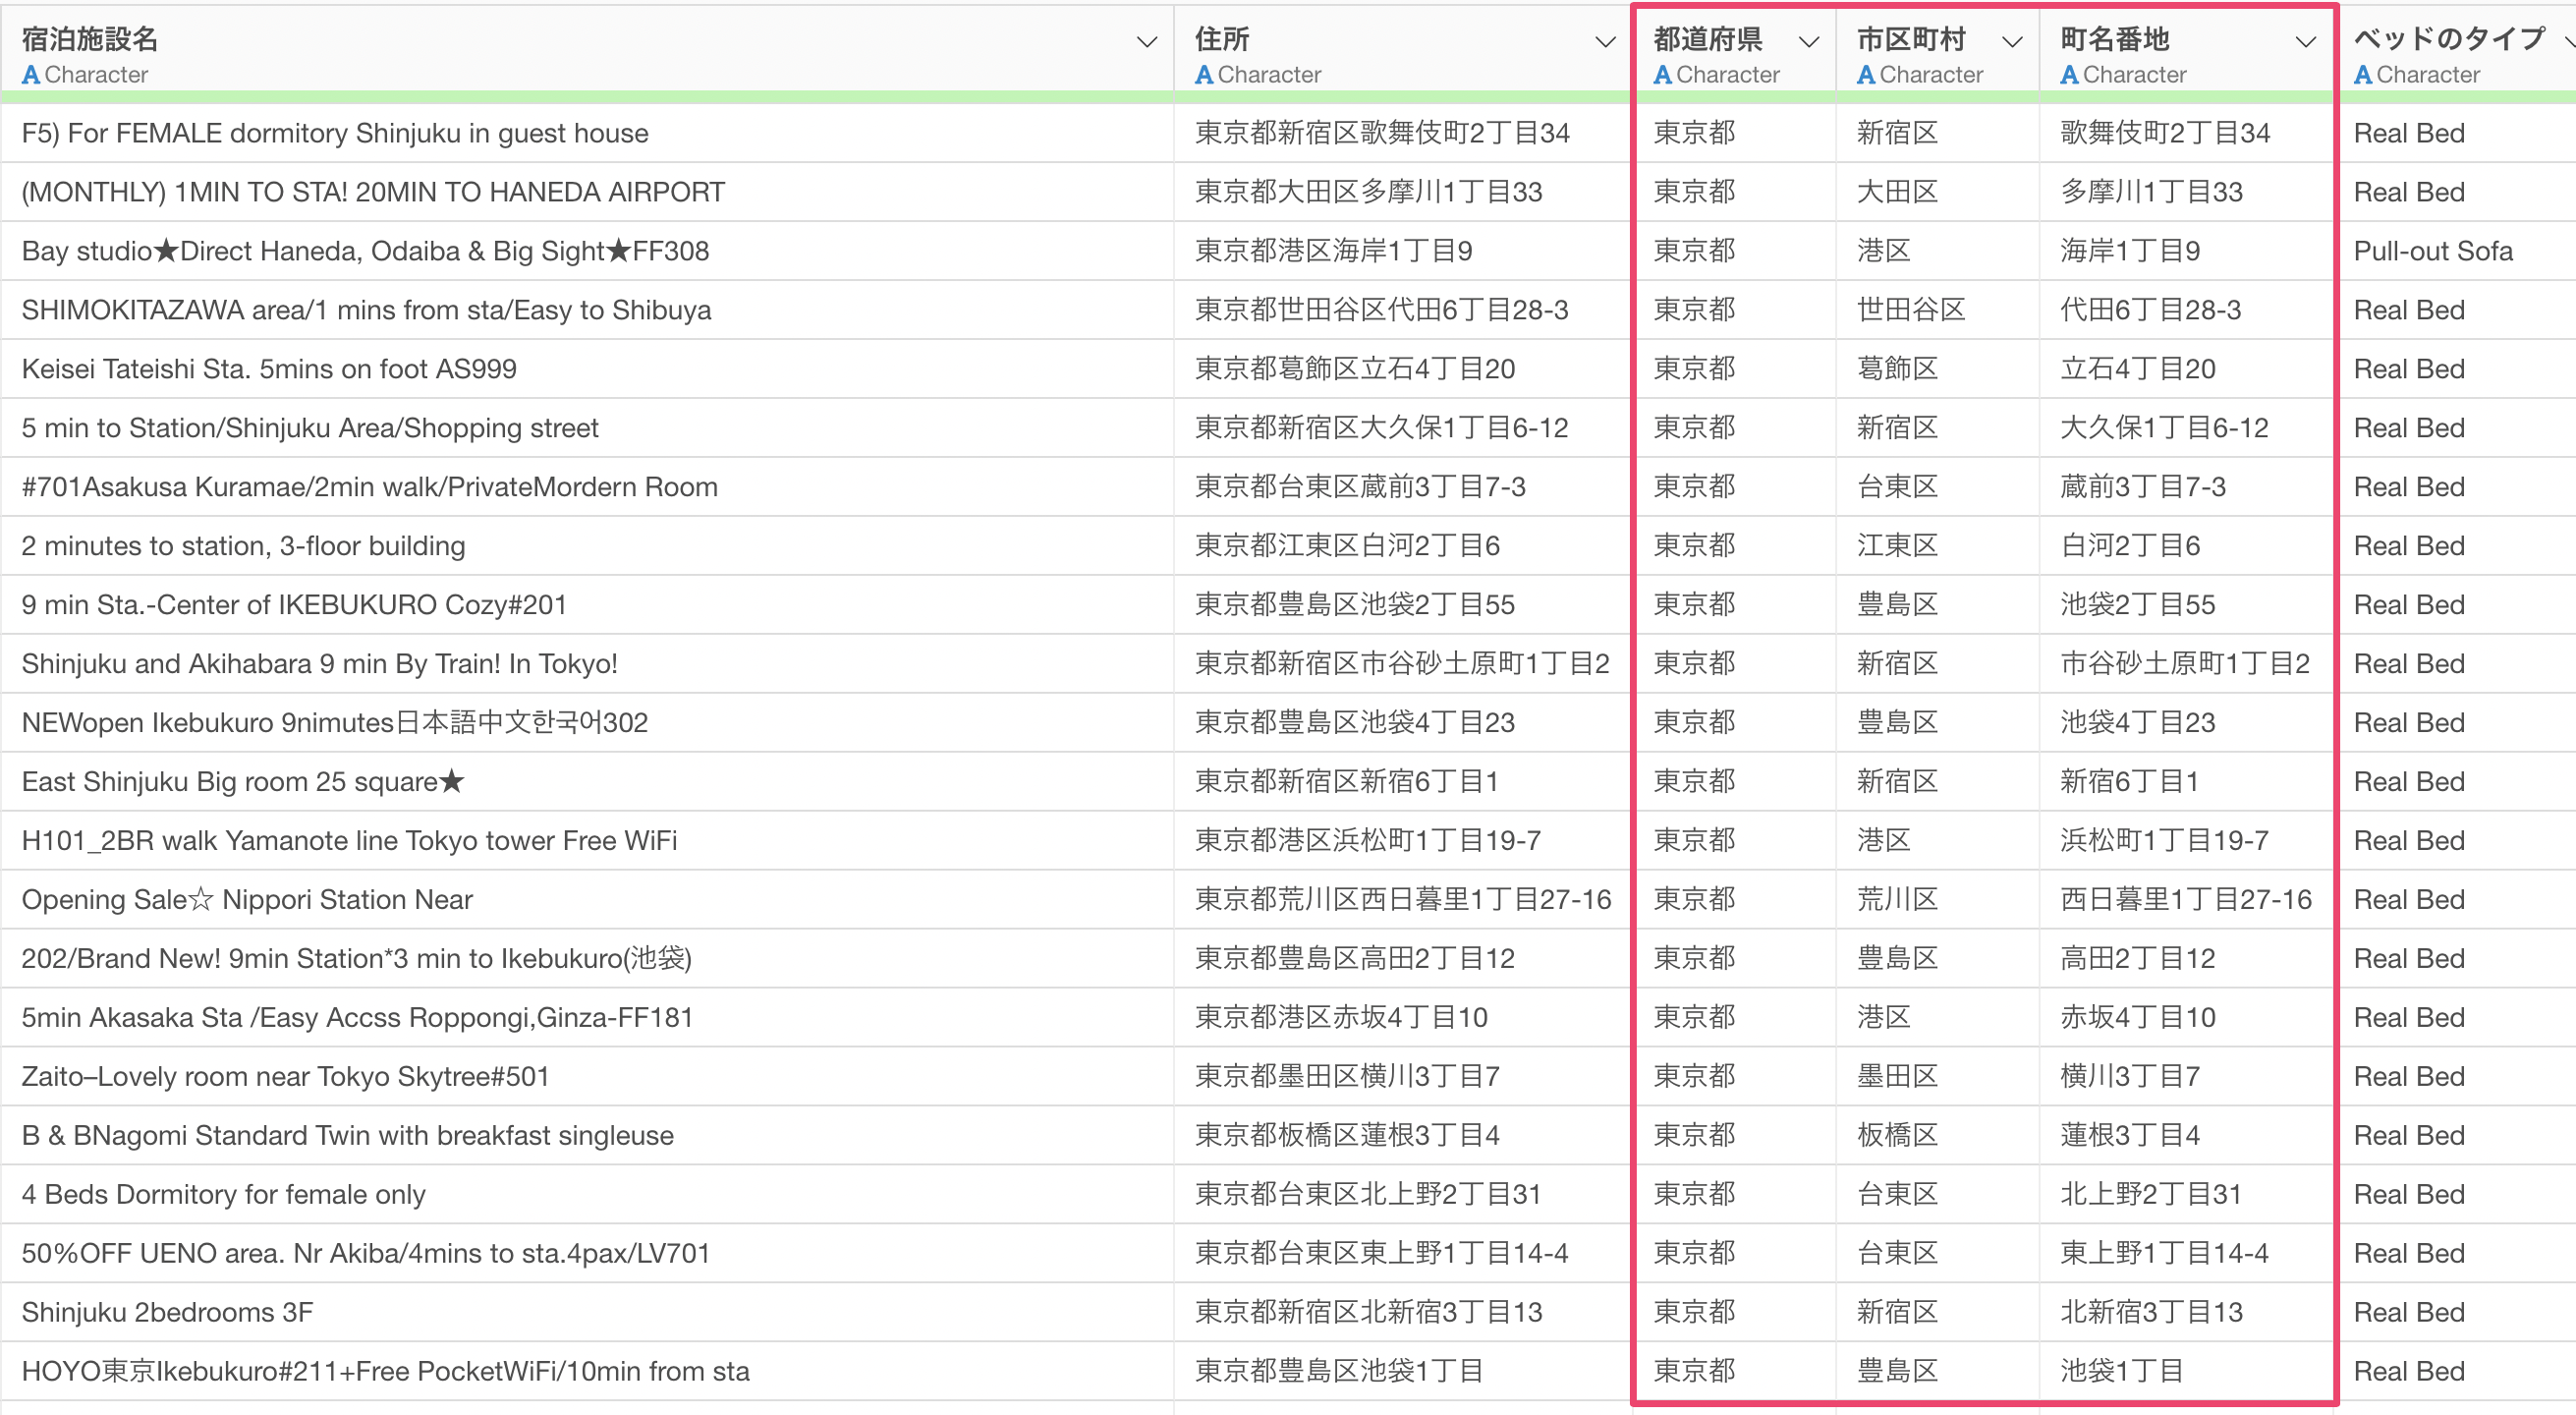2576x1415 pixels.
Task: Click the Character type icon under 市区町村
Action: coord(1866,75)
